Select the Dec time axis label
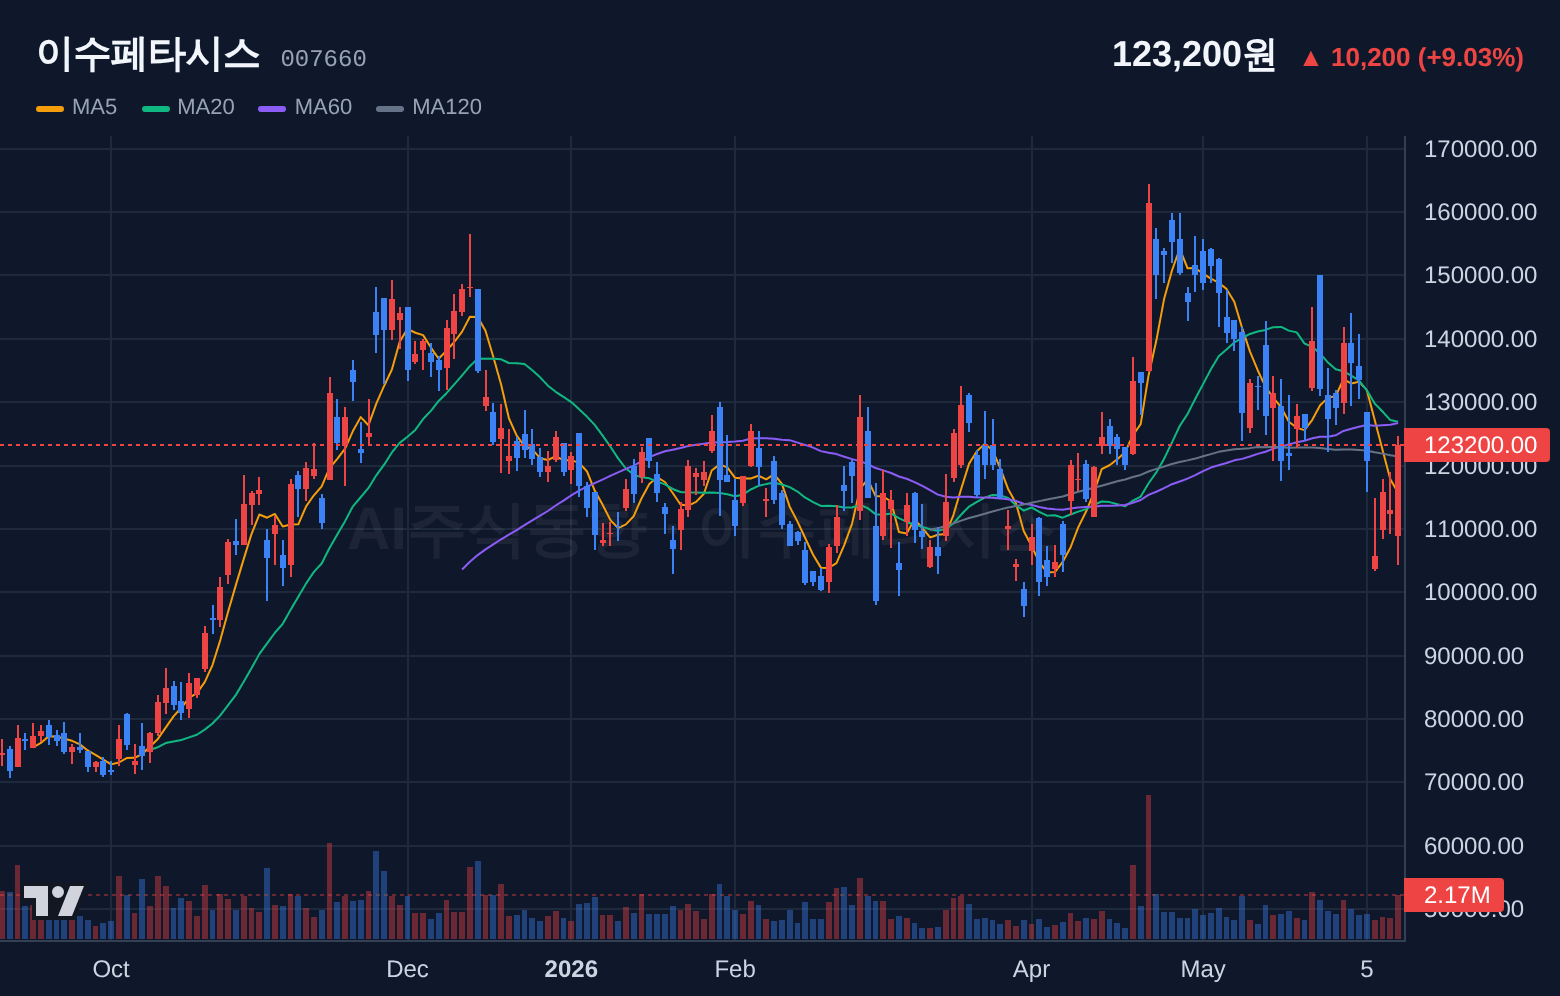Image resolution: width=1560 pixels, height=996 pixels. pyautogui.click(x=407, y=969)
